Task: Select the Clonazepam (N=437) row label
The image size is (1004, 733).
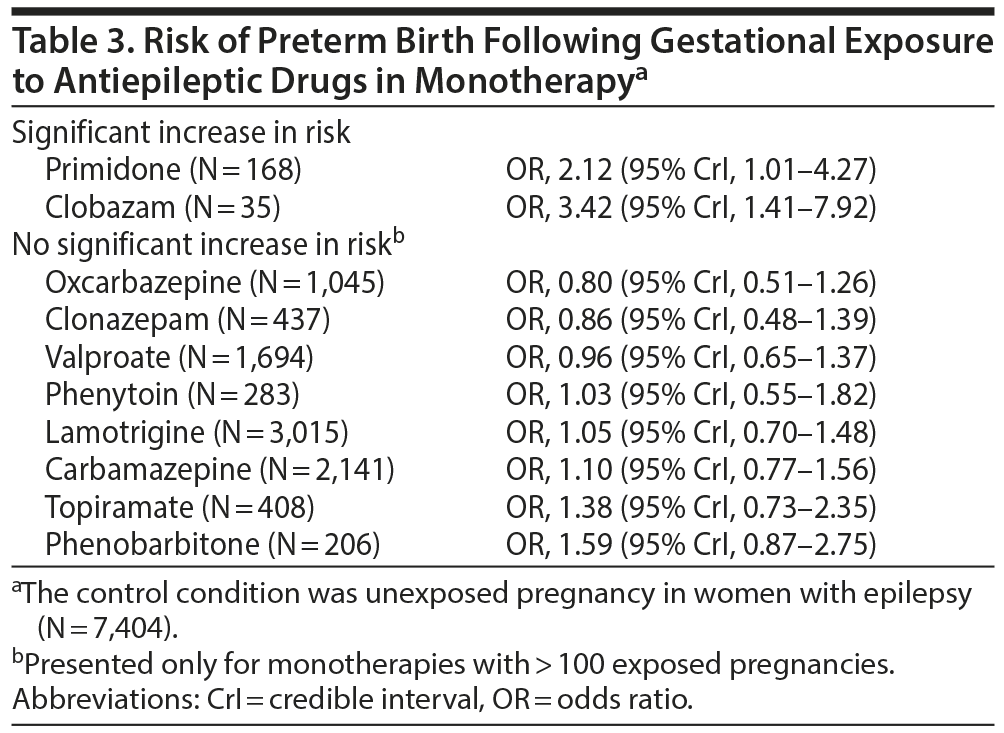Action: pos(188,320)
